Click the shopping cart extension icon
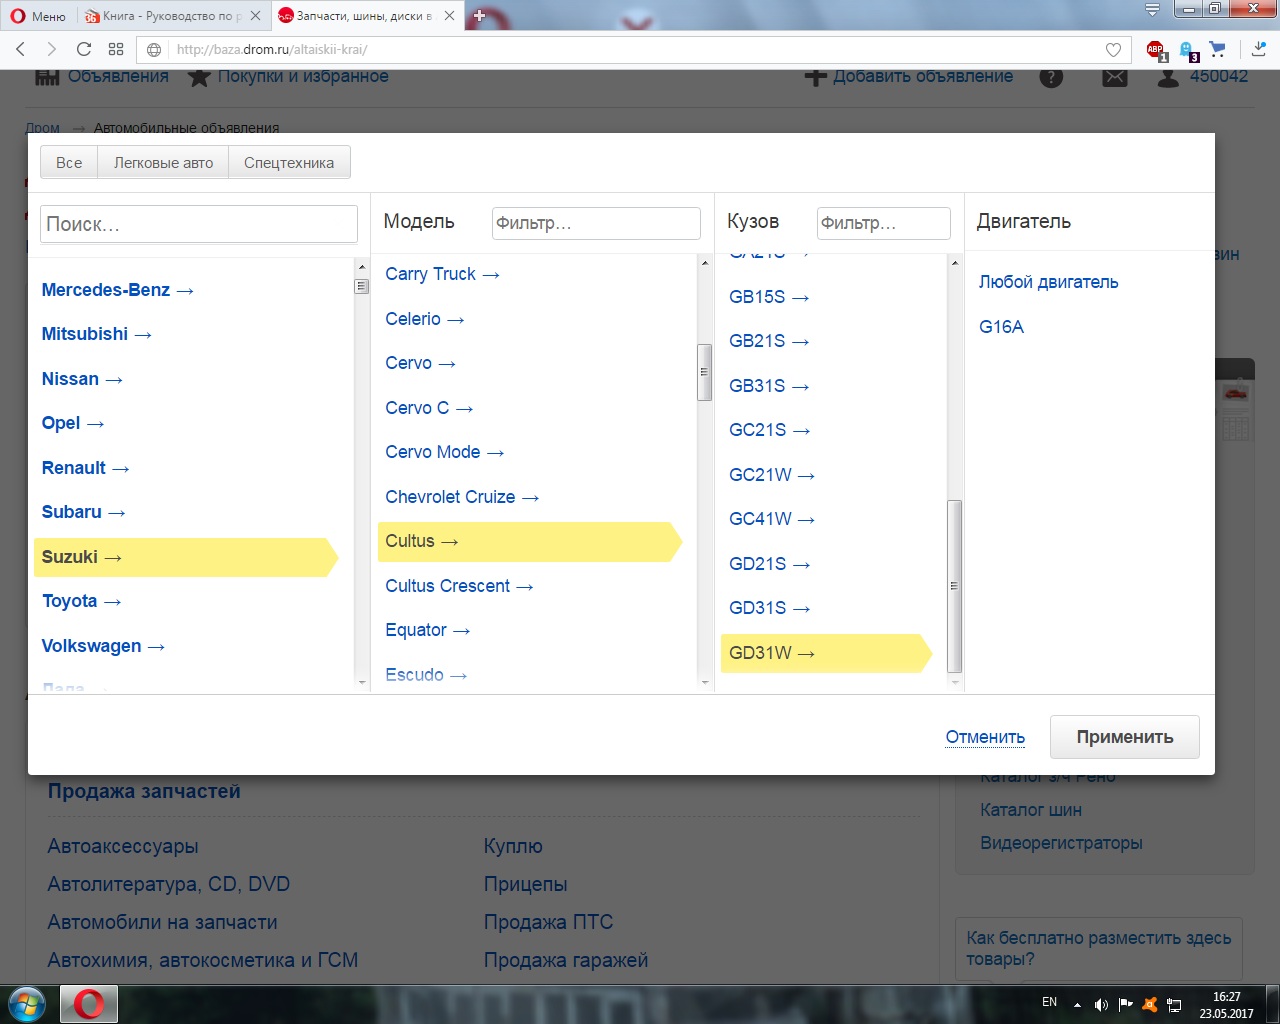 (1217, 49)
